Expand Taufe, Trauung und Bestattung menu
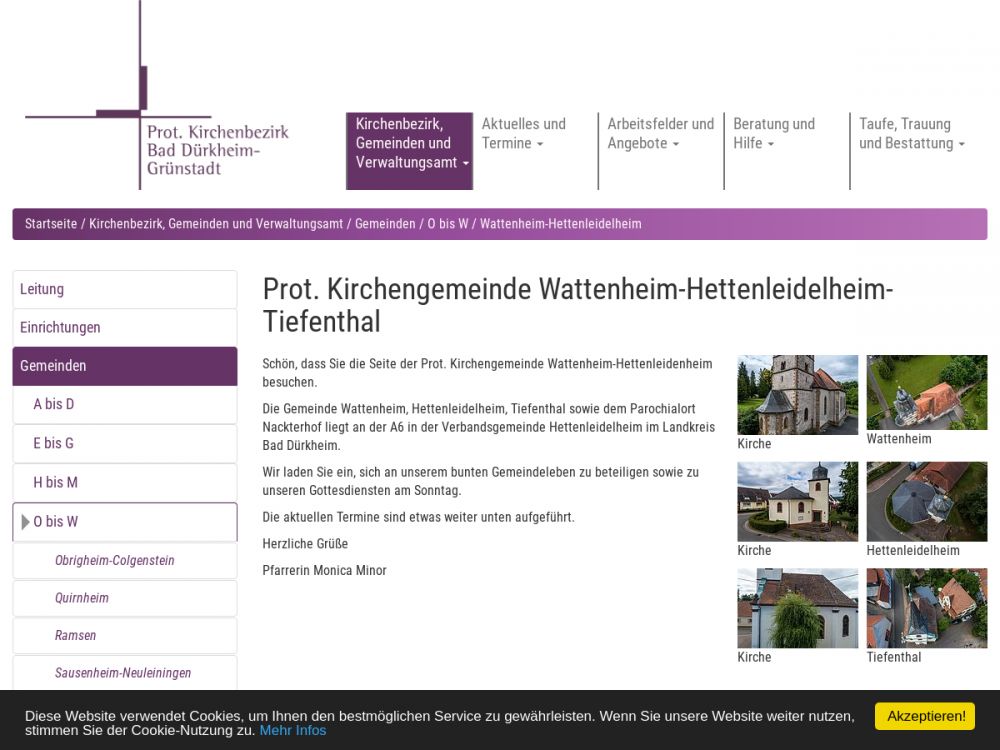Viewport: 1000px width, 750px height. pyautogui.click(x=911, y=134)
